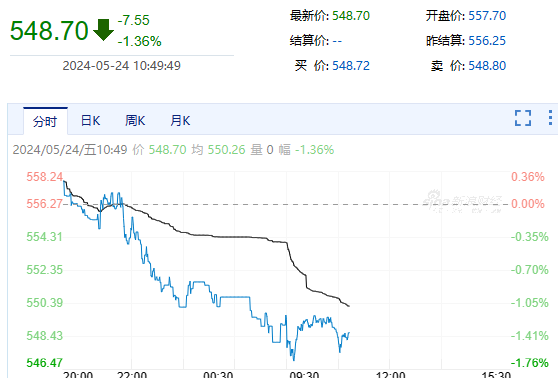Click the 最新价 value 548.70
The height and width of the screenshot is (378, 558).
tap(351, 16)
